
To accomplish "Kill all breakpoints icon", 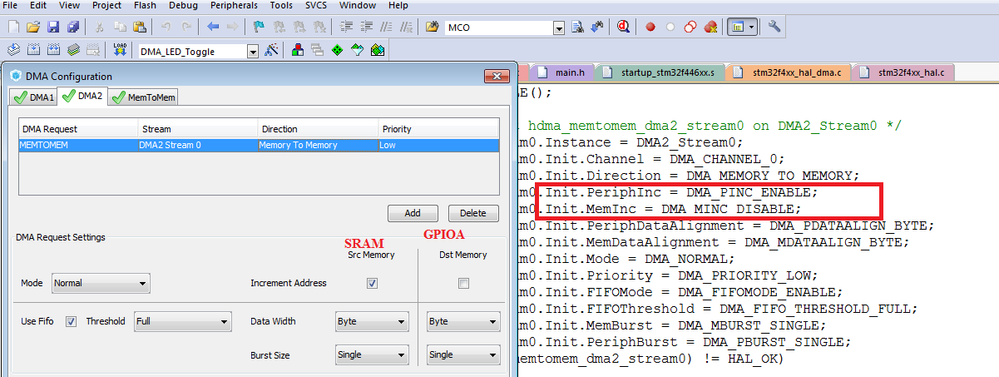I will 710,27.
